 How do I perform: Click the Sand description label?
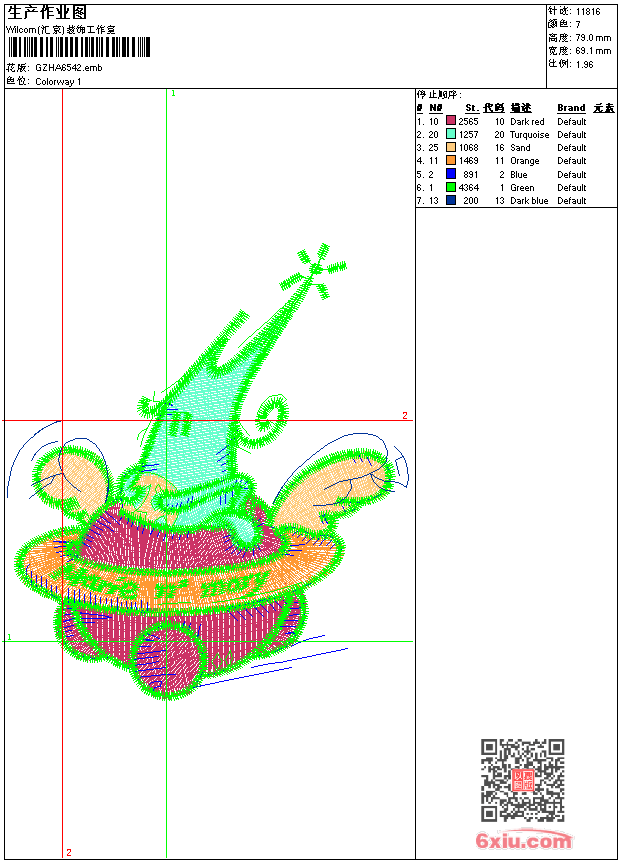(x=520, y=148)
